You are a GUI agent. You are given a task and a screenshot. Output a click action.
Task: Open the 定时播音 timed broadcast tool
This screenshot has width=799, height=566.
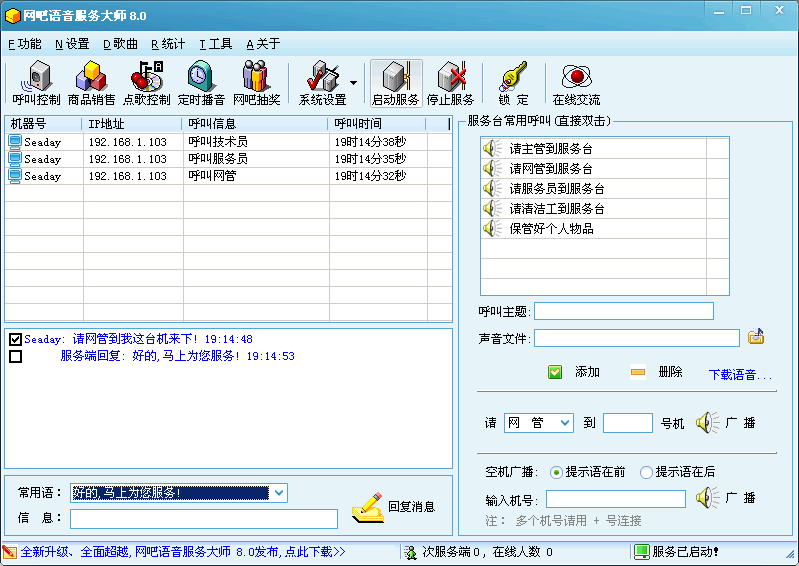[201, 84]
